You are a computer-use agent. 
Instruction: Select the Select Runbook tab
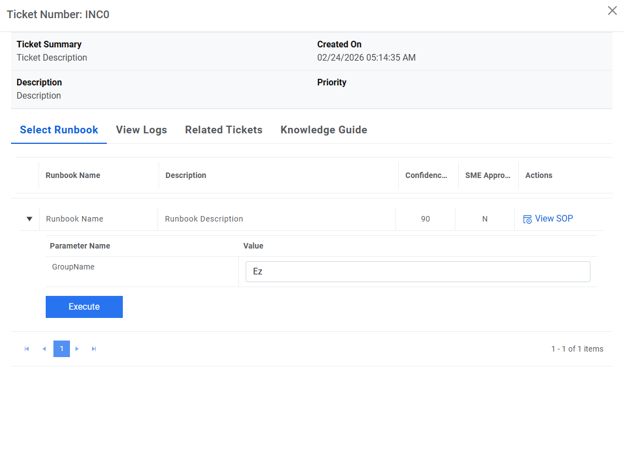pyautogui.click(x=59, y=130)
